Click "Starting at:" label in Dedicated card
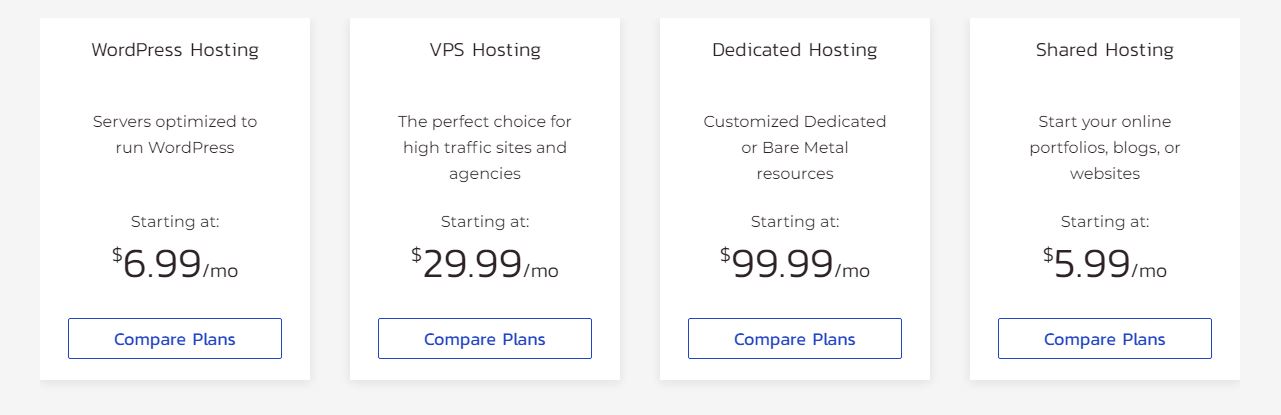Image resolution: width=1281 pixels, height=415 pixels. click(x=795, y=222)
